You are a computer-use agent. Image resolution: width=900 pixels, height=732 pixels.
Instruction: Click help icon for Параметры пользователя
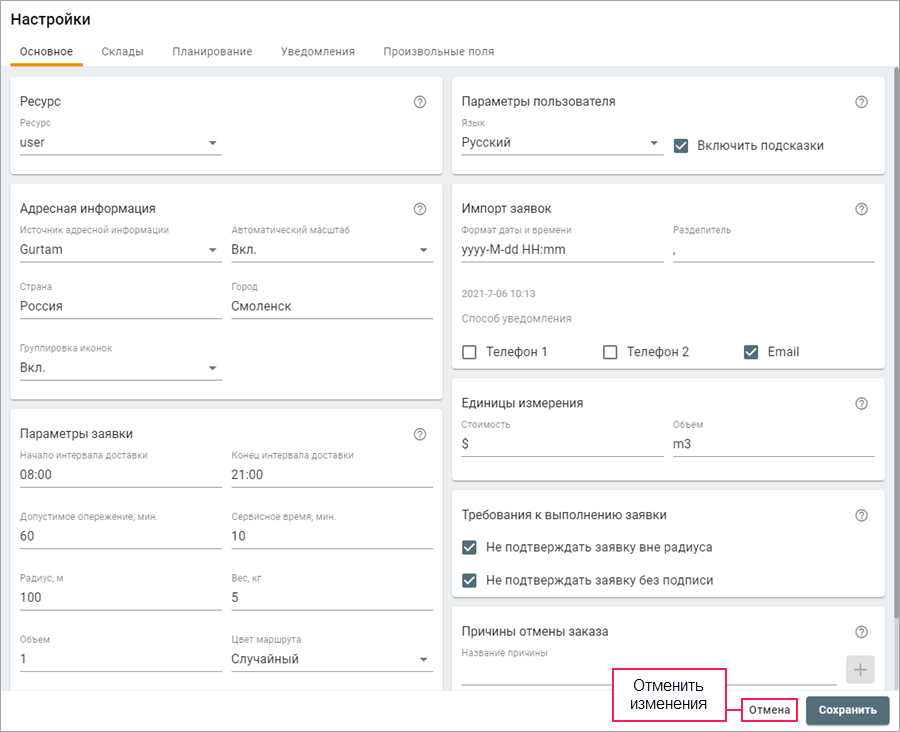862,102
